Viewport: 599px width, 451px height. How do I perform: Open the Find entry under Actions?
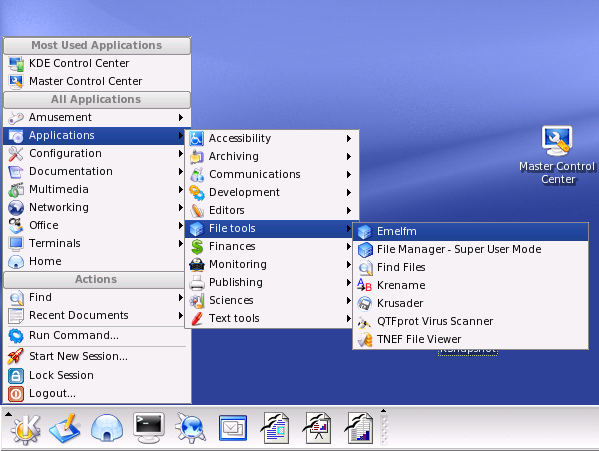point(95,297)
